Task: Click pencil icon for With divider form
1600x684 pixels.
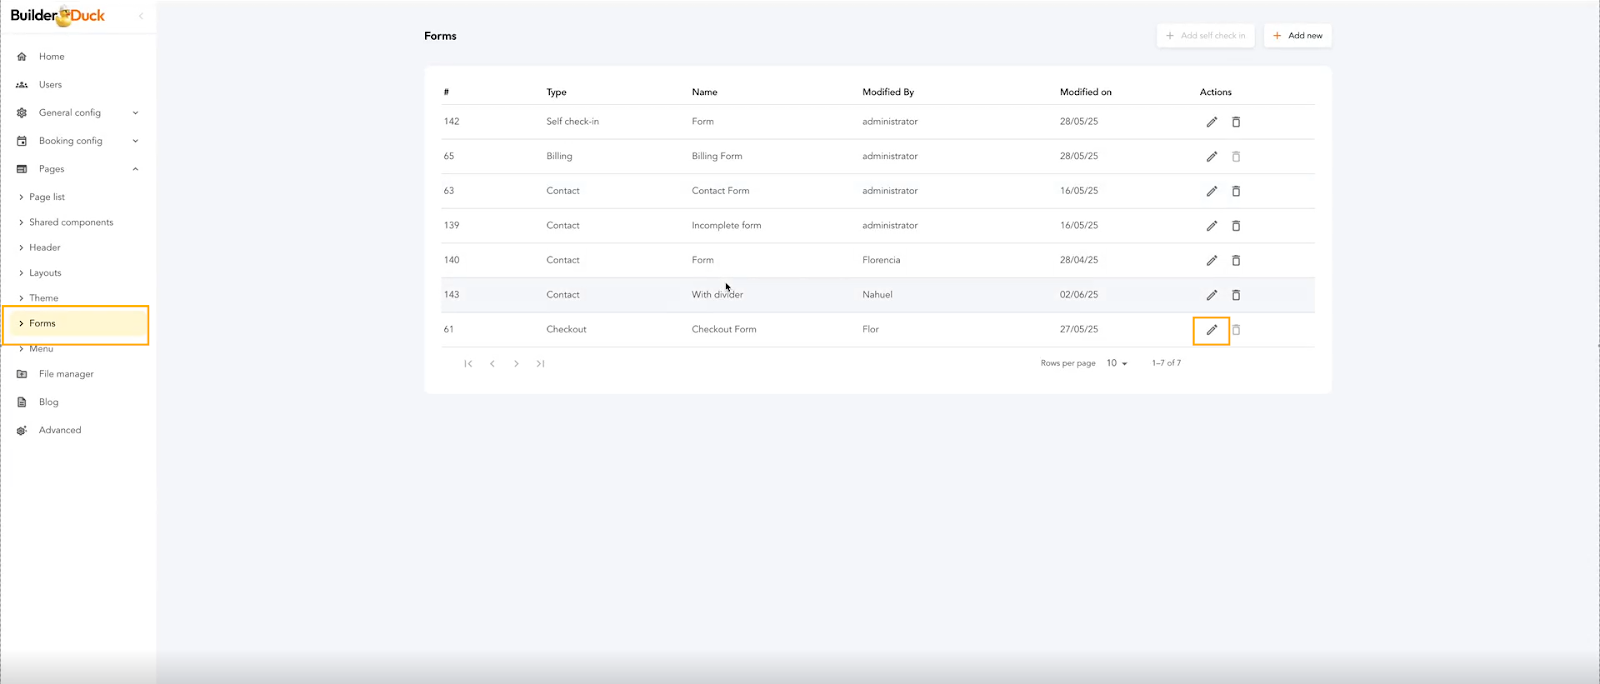Action: coord(1211,295)
